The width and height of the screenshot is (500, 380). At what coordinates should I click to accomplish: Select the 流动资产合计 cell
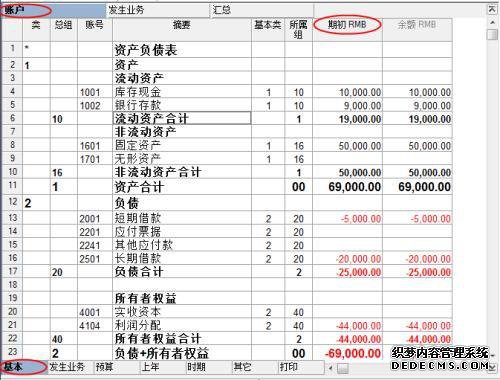tap(182, 118)
